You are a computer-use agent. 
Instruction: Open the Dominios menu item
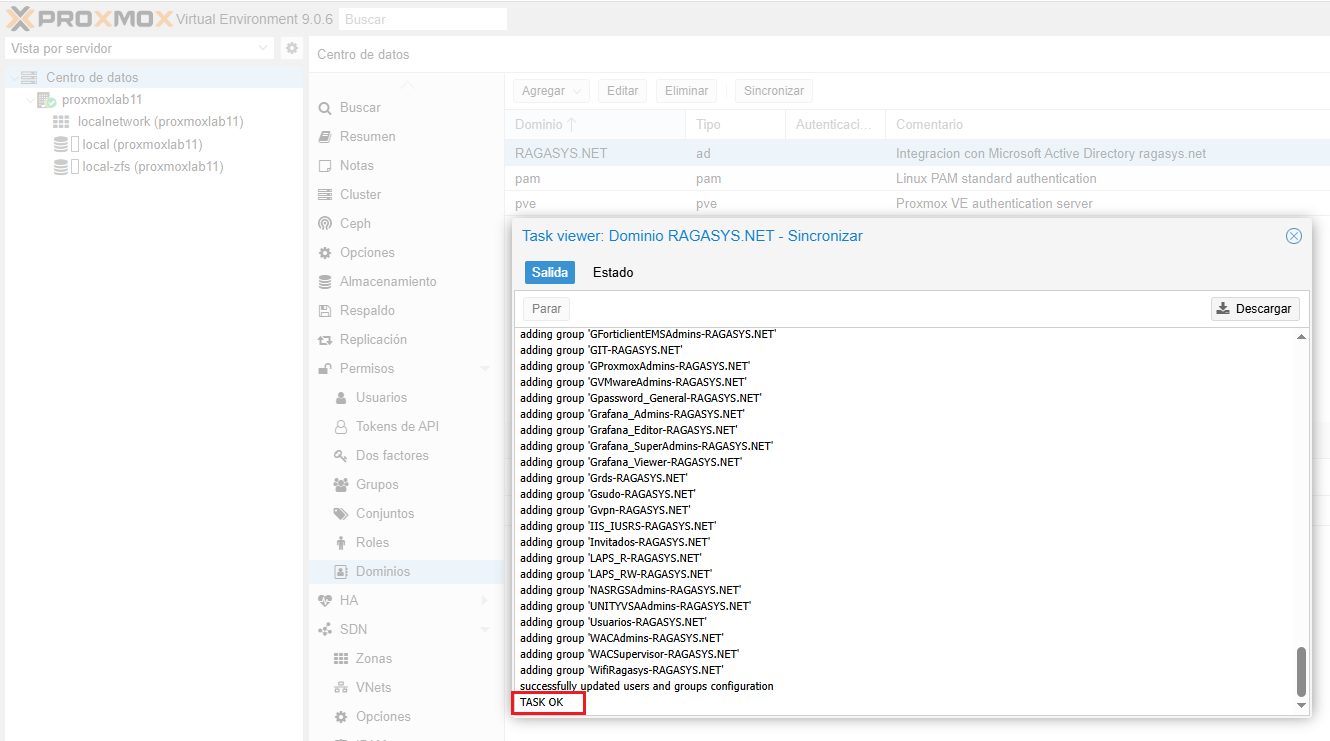tap(406, 572)
